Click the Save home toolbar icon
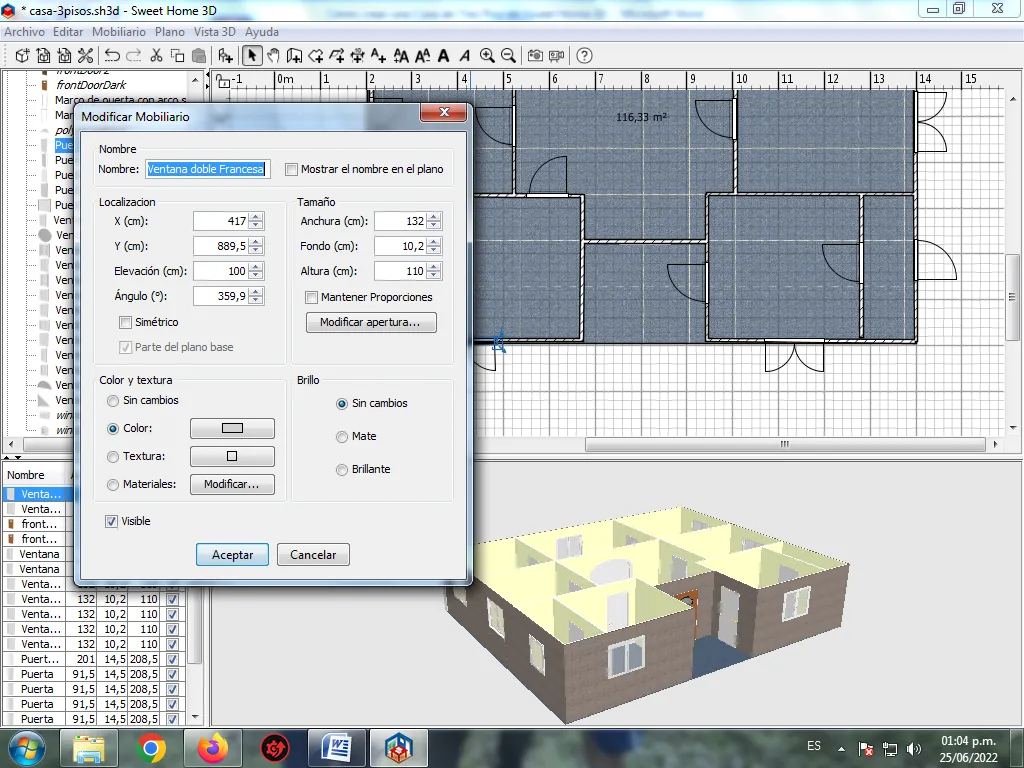 pos(64,56)
